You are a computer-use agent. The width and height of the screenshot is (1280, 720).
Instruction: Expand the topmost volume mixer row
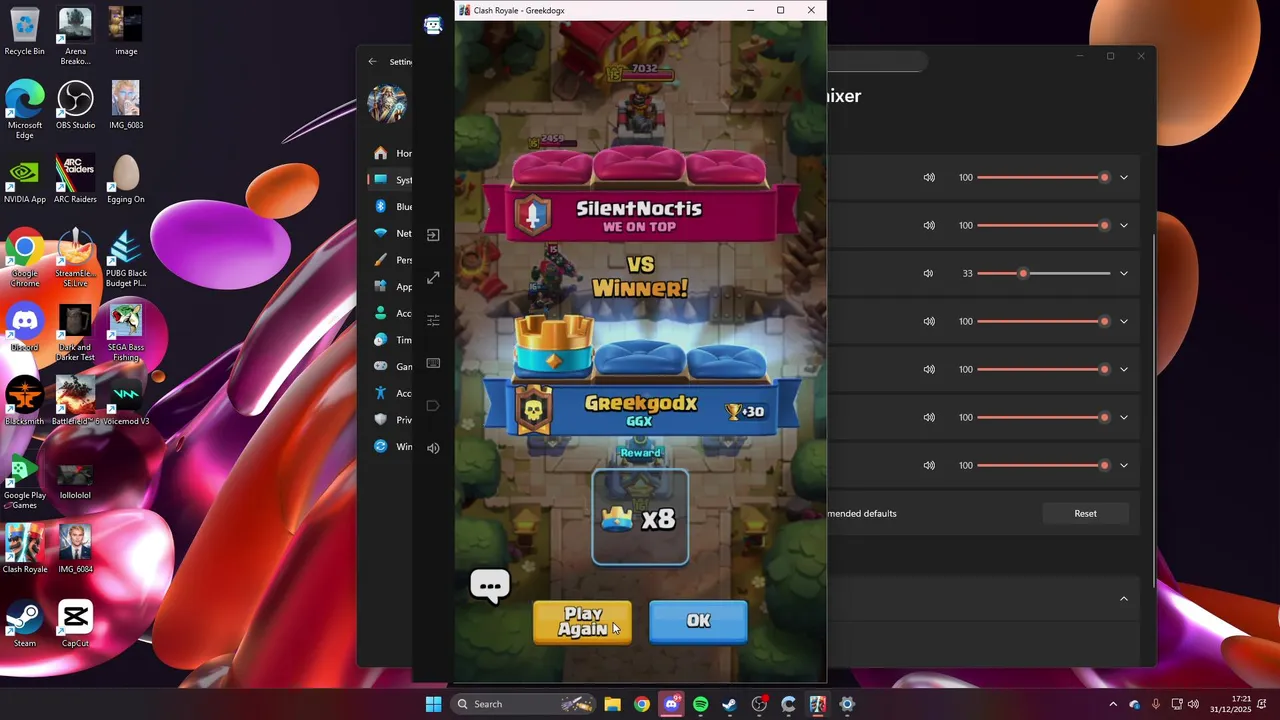tap(1124, 177)
